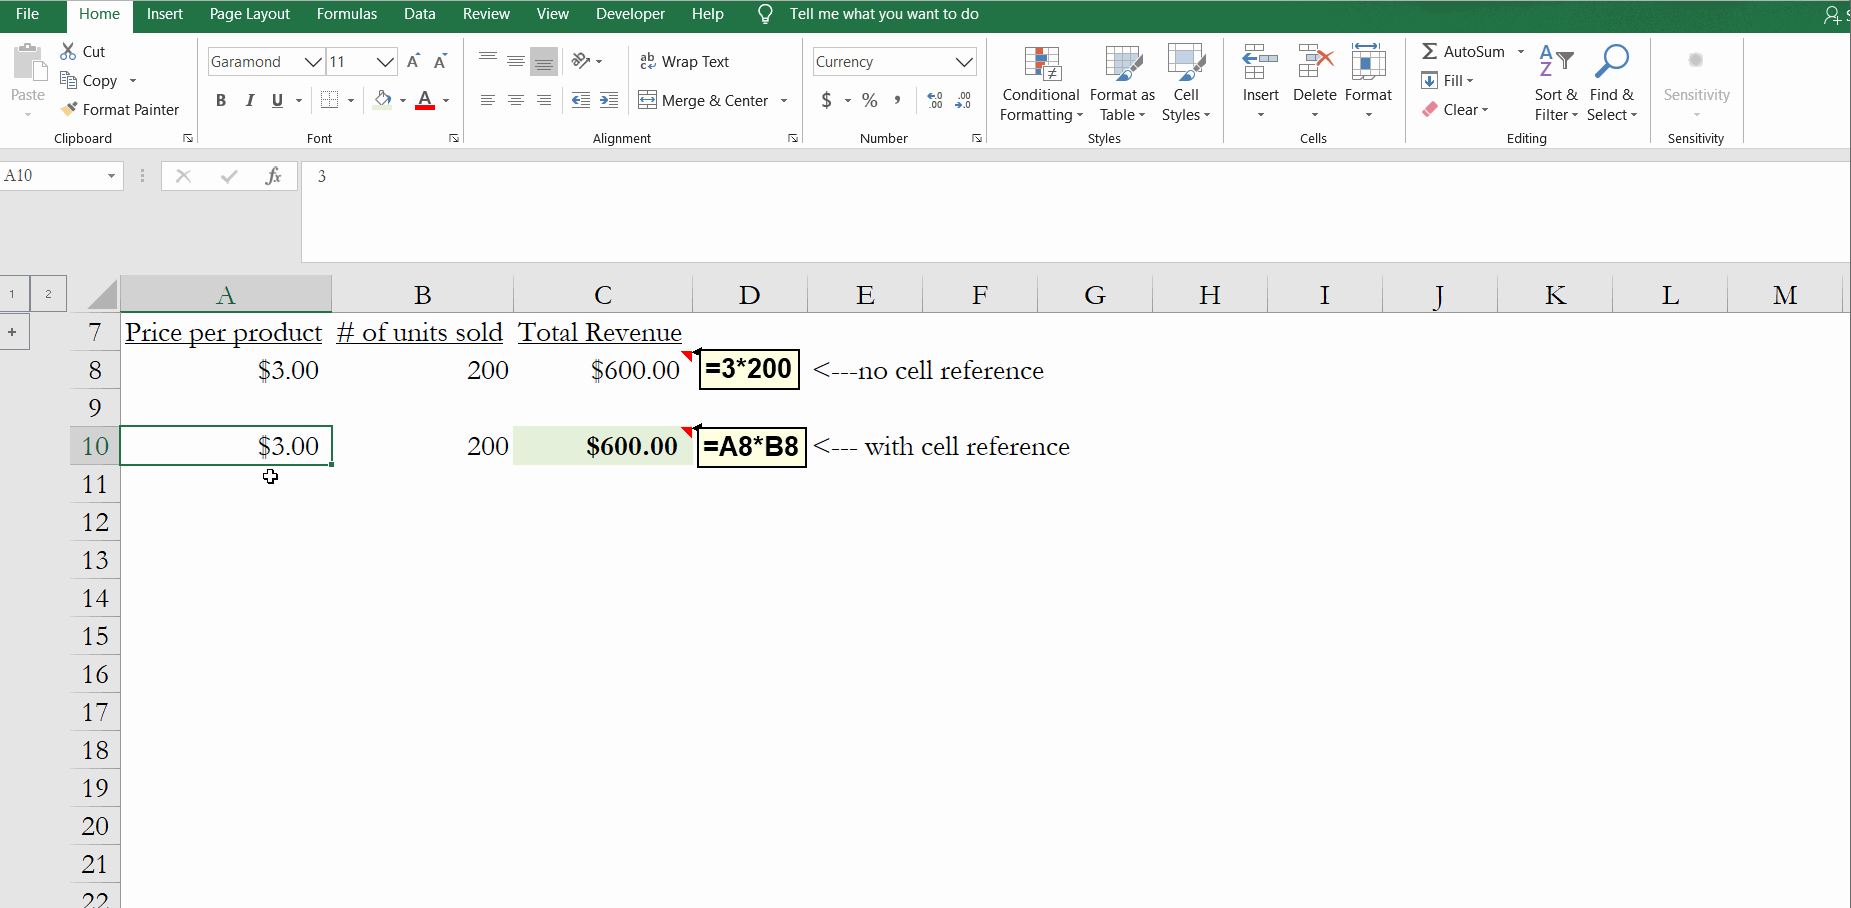Image resolution: width=1851 pixels, height=908 pixels.
Task: Switch to the Formulas ribbon tab
Action: 346,13
